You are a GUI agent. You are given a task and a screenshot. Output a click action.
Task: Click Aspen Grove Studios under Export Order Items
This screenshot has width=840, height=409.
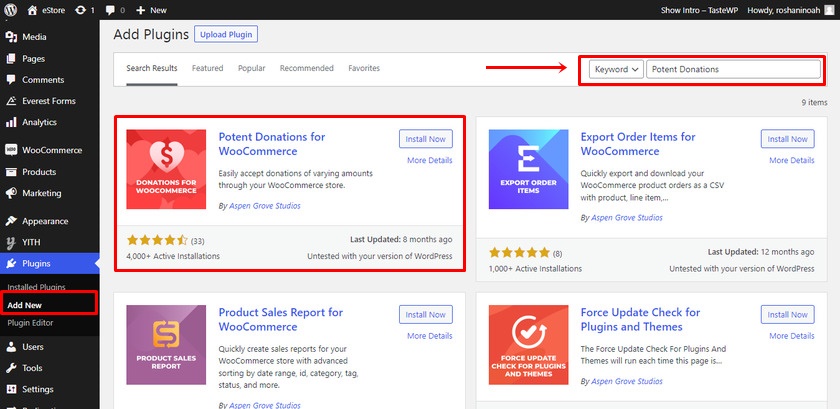[627, 218]
